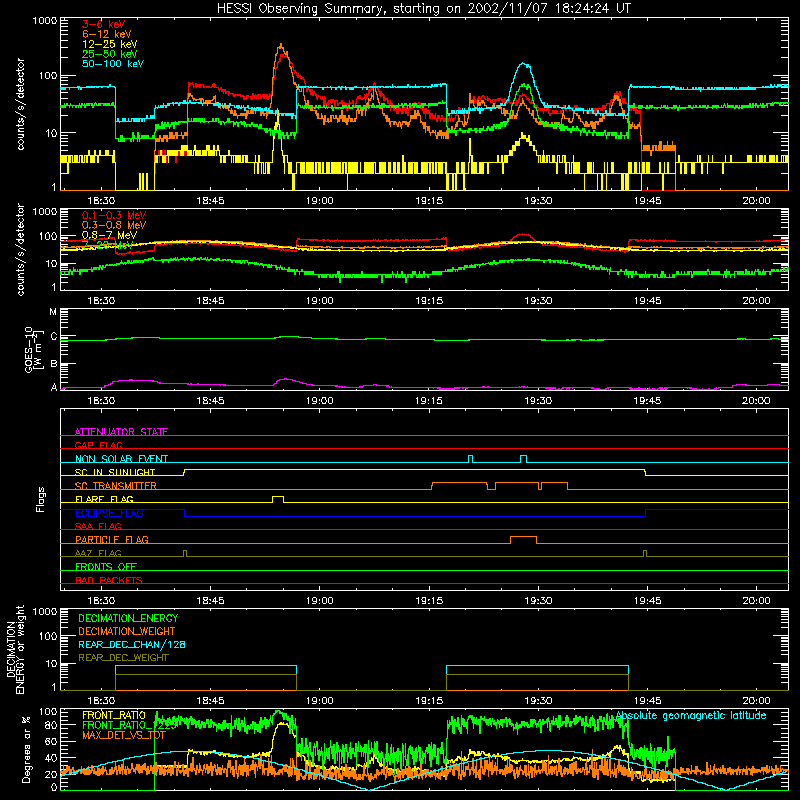Click the 12-25 keV legend label
The image size is (800, 800).
110,44
